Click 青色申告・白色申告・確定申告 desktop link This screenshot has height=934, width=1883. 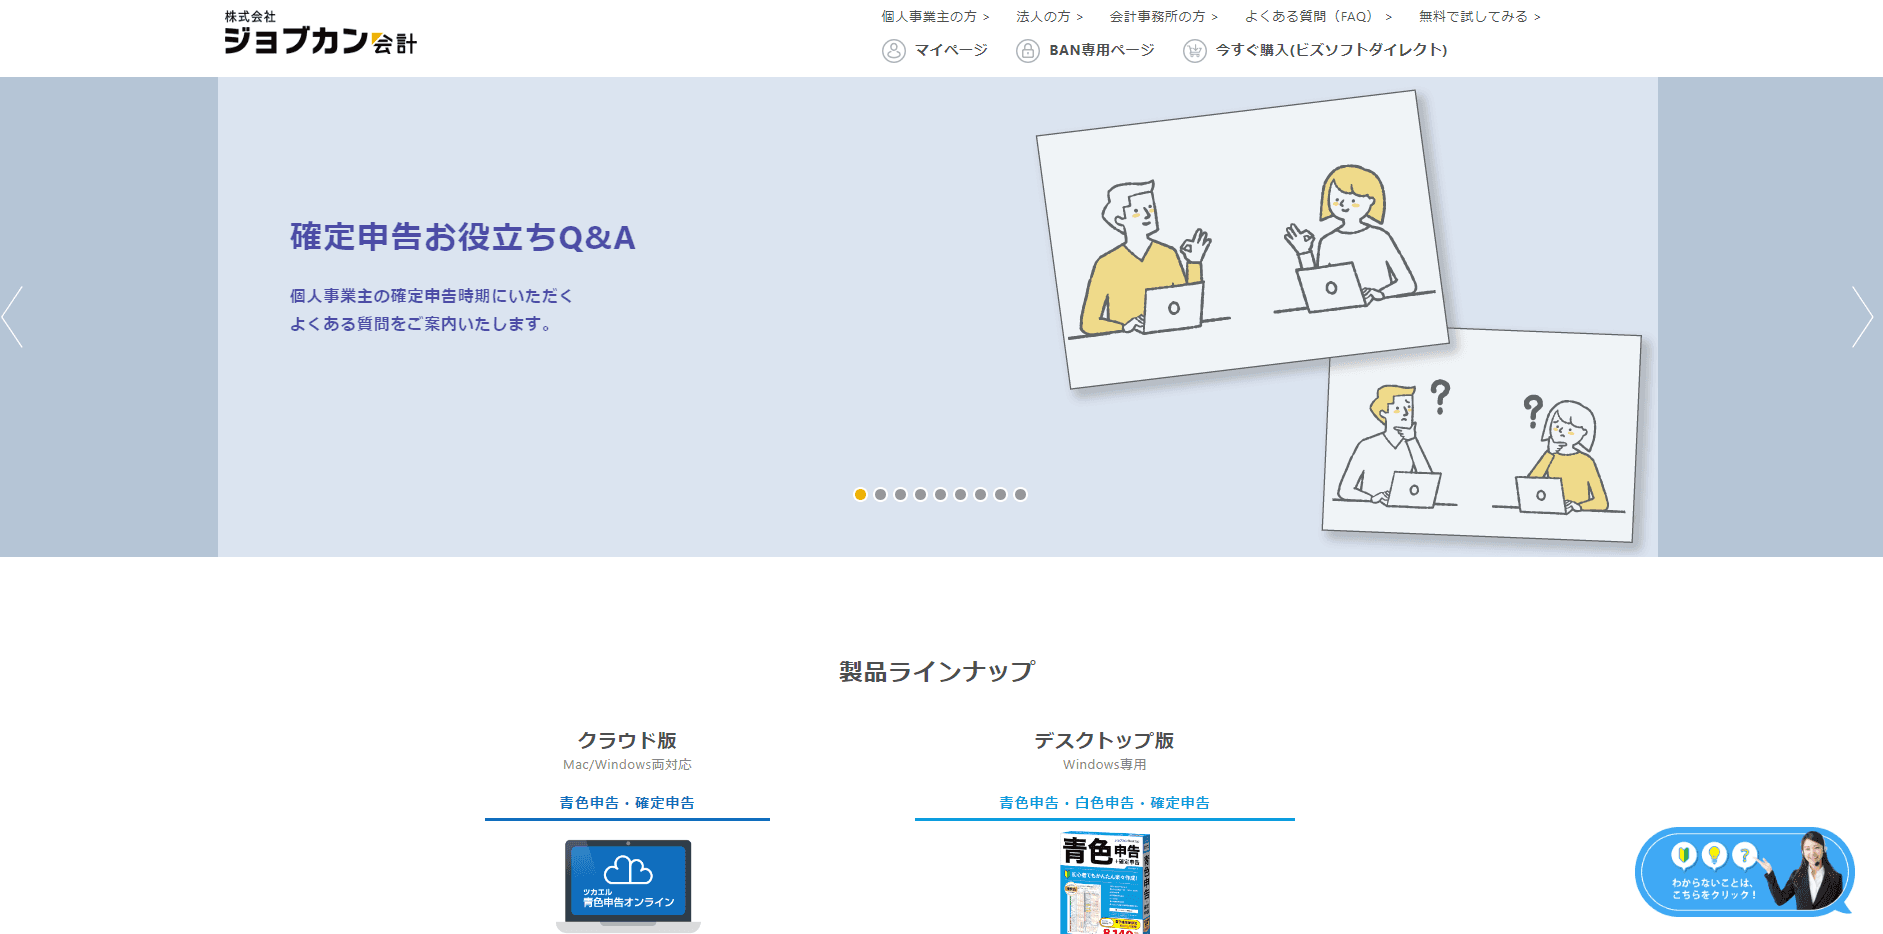click(1104, 803)
